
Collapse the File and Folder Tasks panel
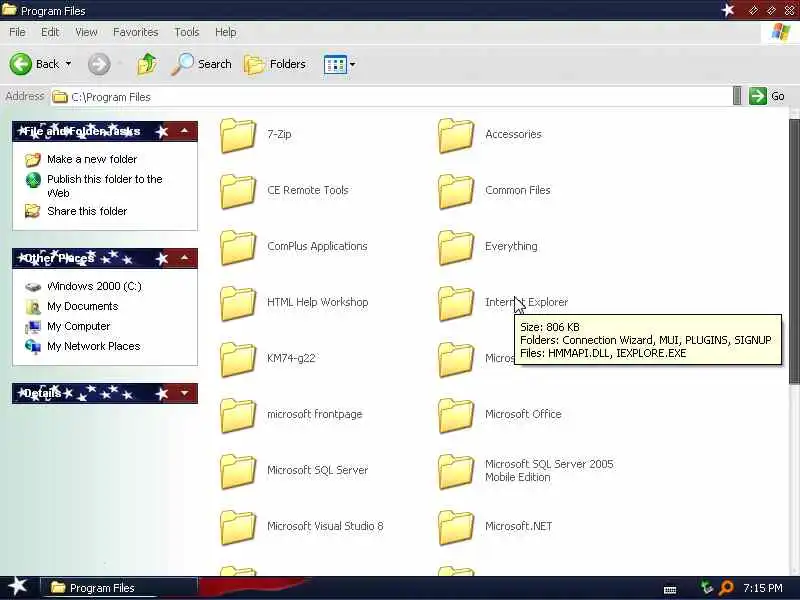[184, 131]
